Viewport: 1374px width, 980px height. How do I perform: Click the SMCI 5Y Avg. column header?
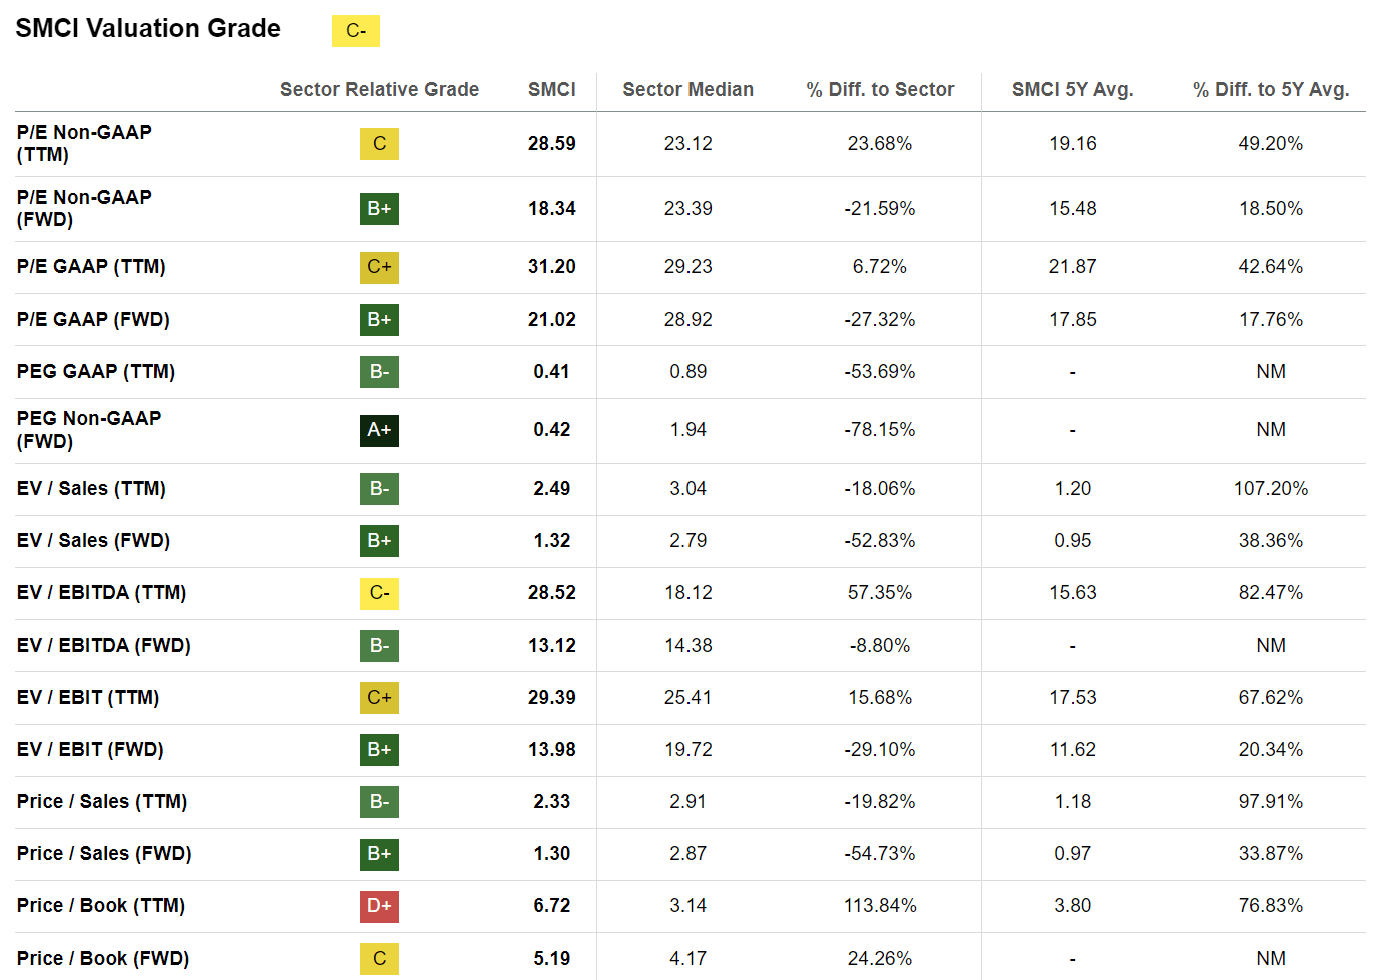[x=1072, y=89]
